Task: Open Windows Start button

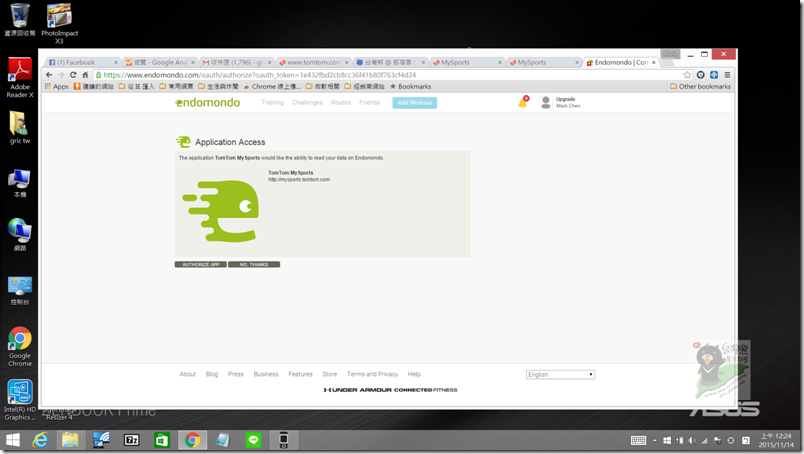Action: coord(13,440)
